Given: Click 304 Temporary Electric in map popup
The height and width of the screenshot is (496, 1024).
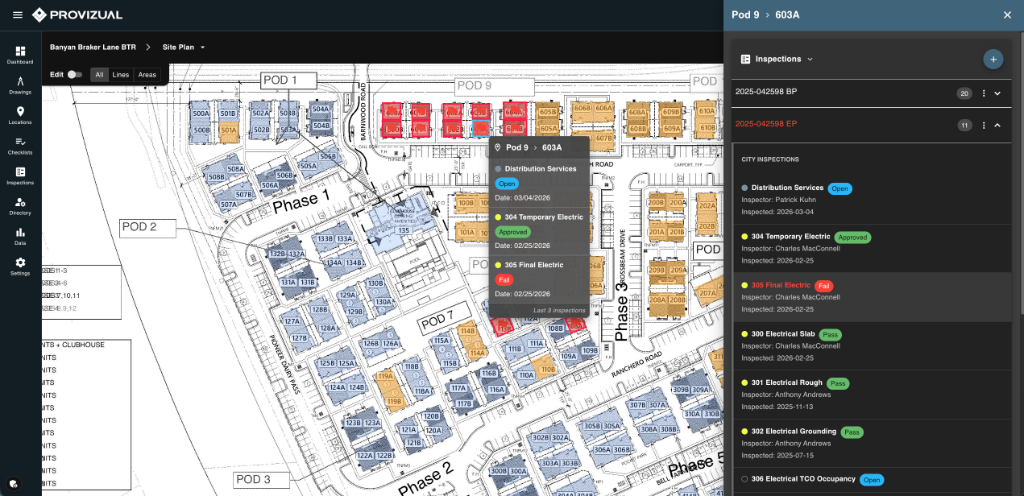Looking at the screenshot, I should tap(543, 217).
